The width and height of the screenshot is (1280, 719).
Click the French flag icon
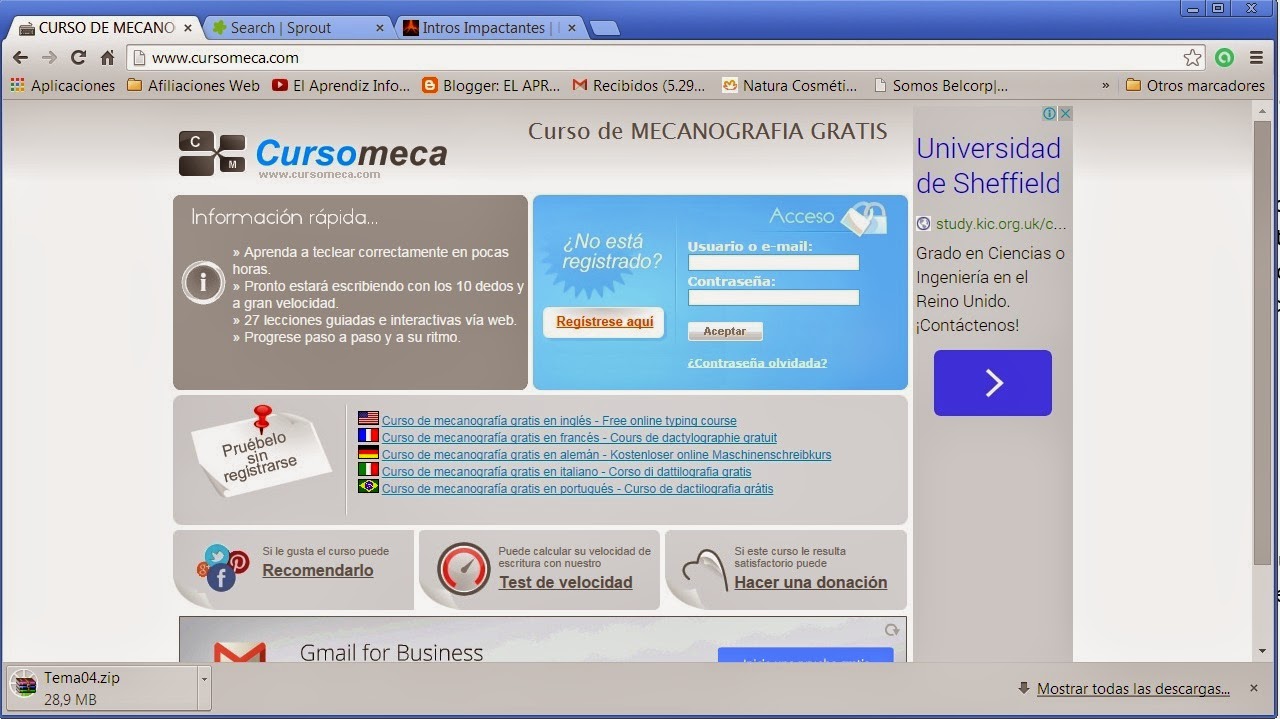tap(368, 437)
